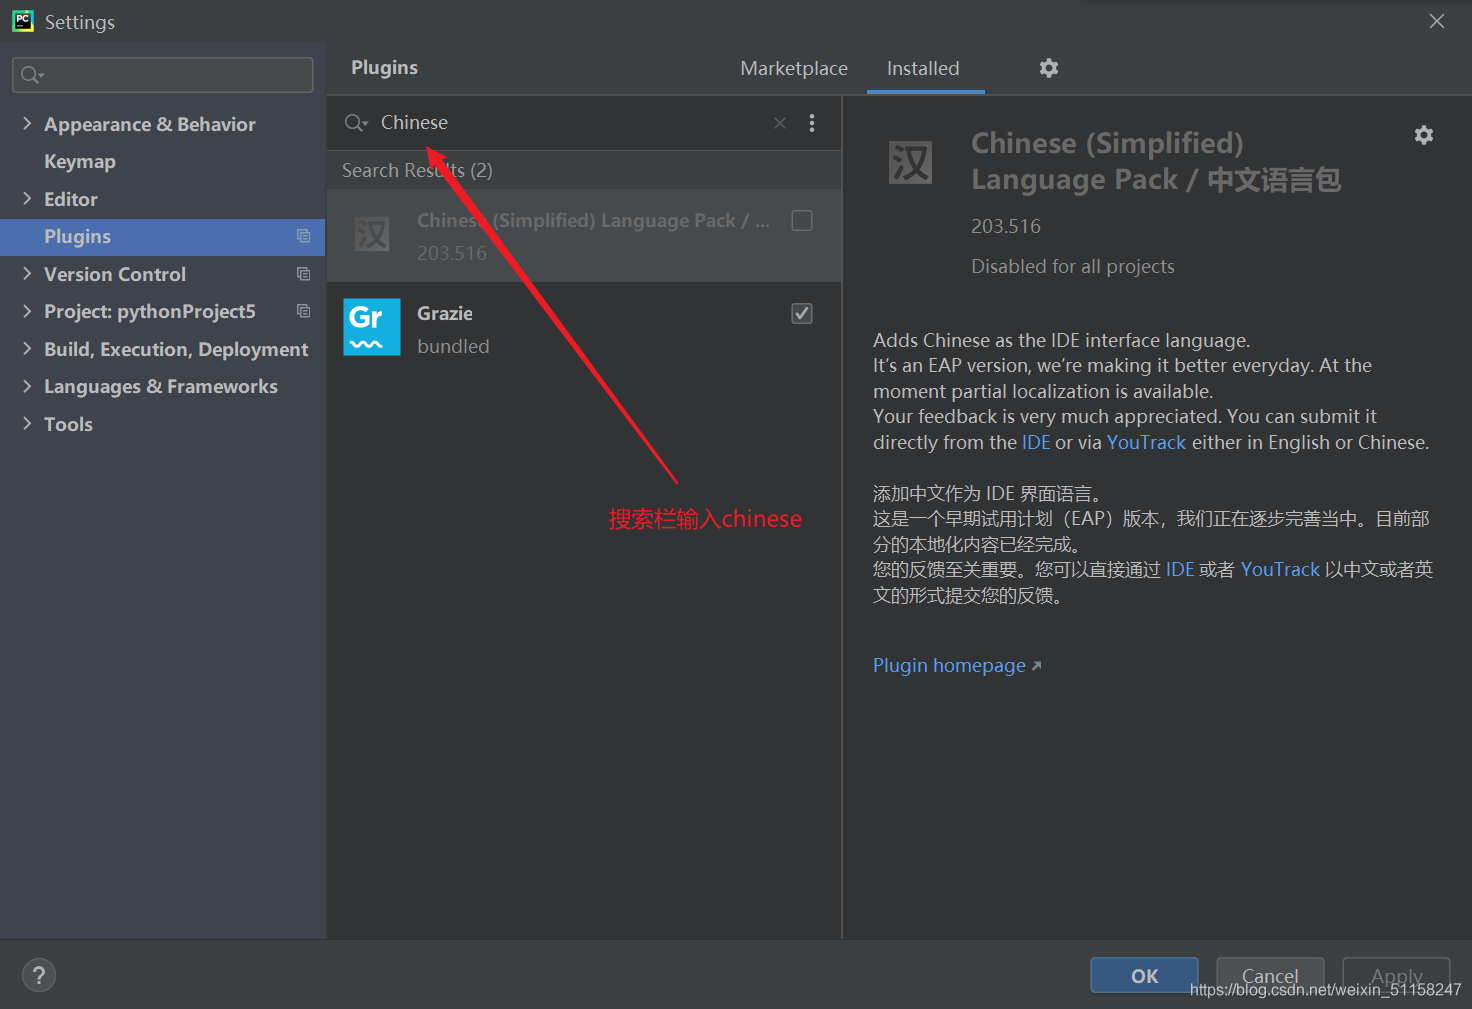This screenshot has height=1009, width=1472.
Task: Select Keymap in settings tree
Action: pos(80,161)
